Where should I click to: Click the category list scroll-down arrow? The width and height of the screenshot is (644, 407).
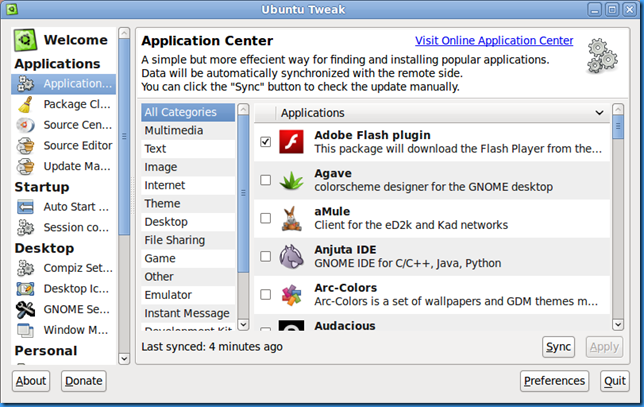click(243, 324)
